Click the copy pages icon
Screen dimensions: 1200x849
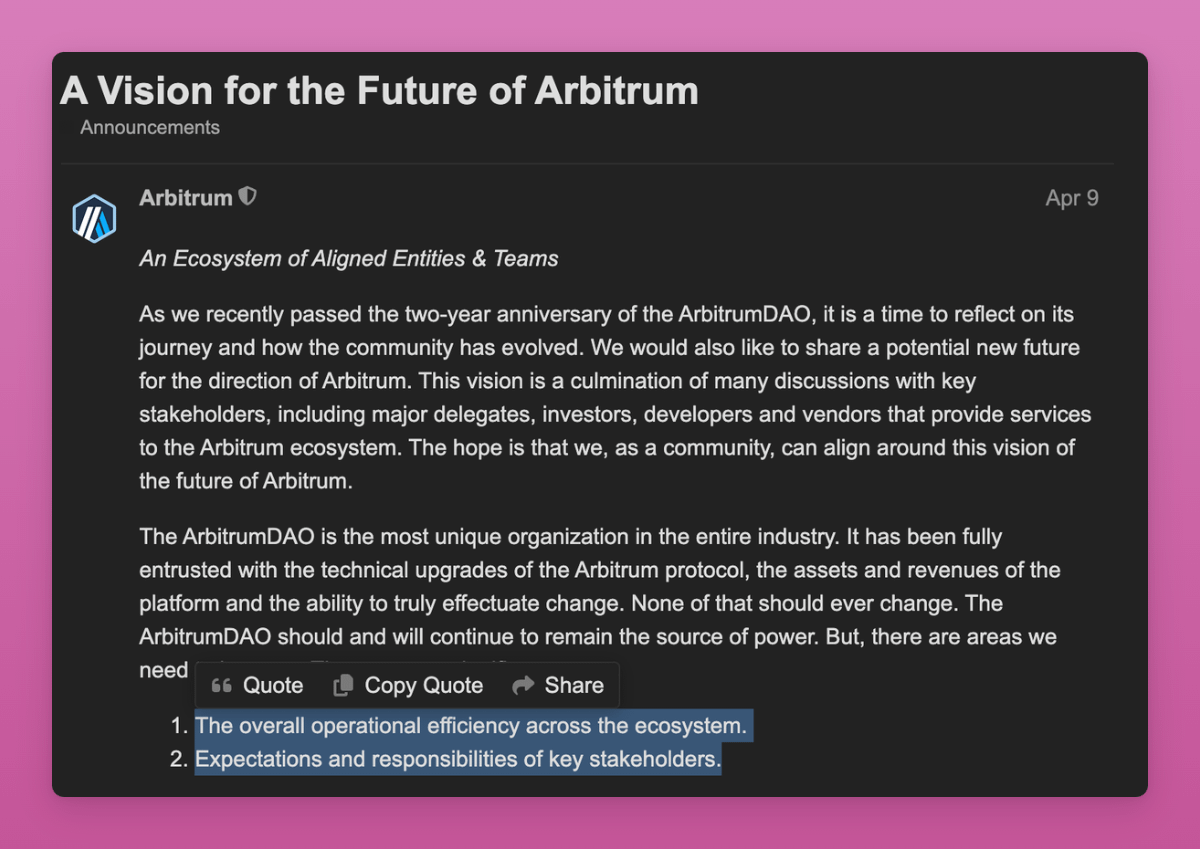click(x=343, y=685)
